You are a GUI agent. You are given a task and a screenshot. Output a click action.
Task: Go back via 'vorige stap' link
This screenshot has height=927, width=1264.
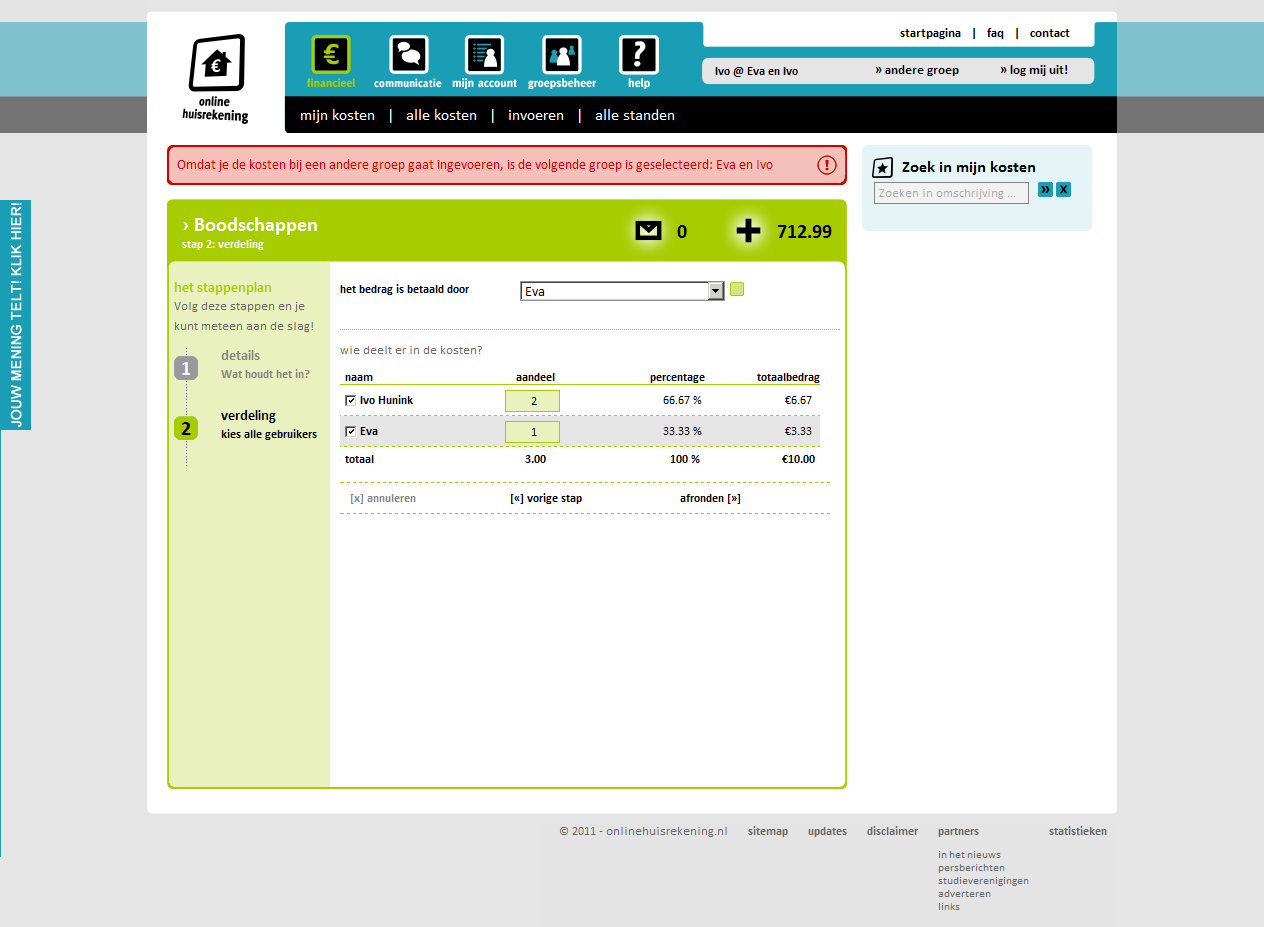point(546,498)
